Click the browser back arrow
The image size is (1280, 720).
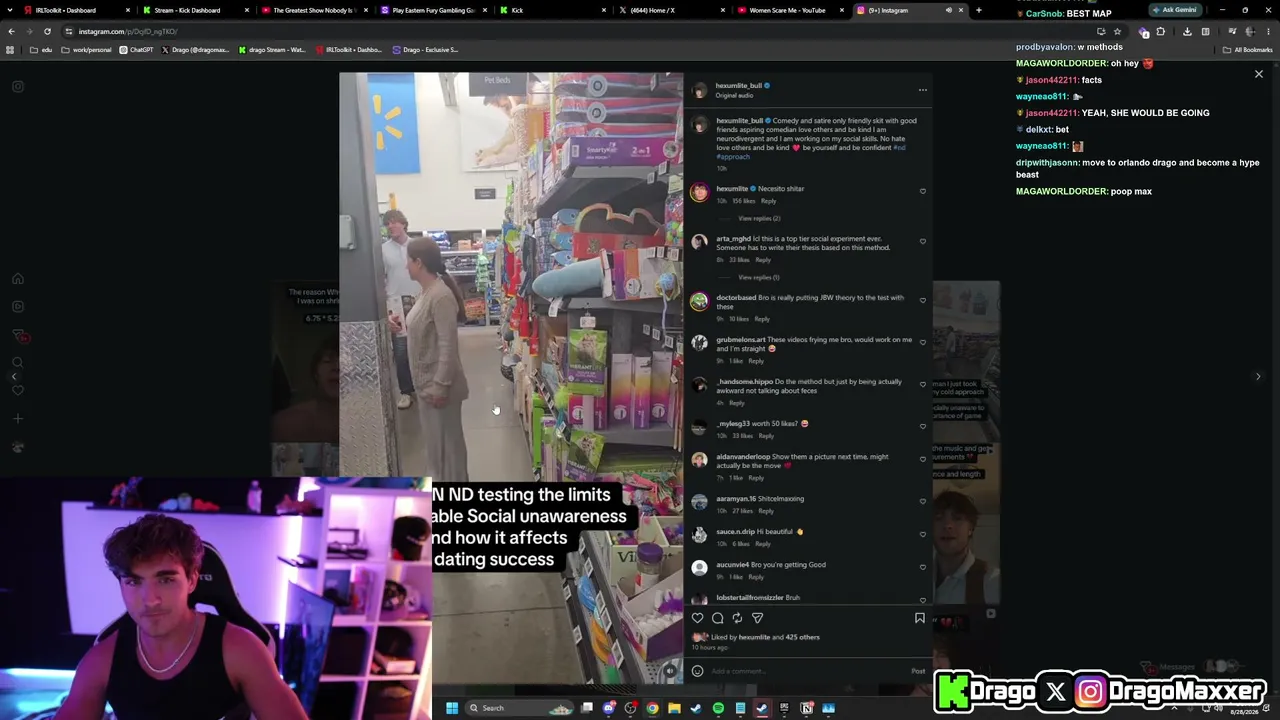click(12, 31)
